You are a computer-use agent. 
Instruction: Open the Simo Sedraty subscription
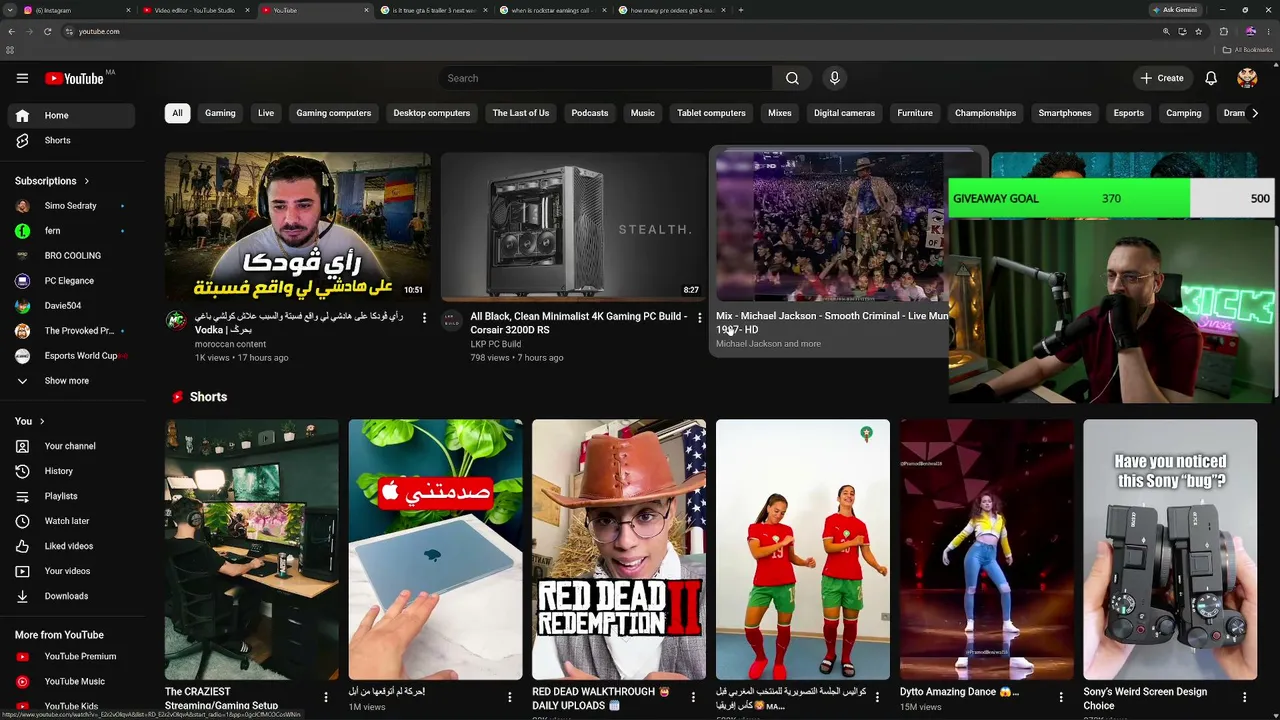[70, 206]
